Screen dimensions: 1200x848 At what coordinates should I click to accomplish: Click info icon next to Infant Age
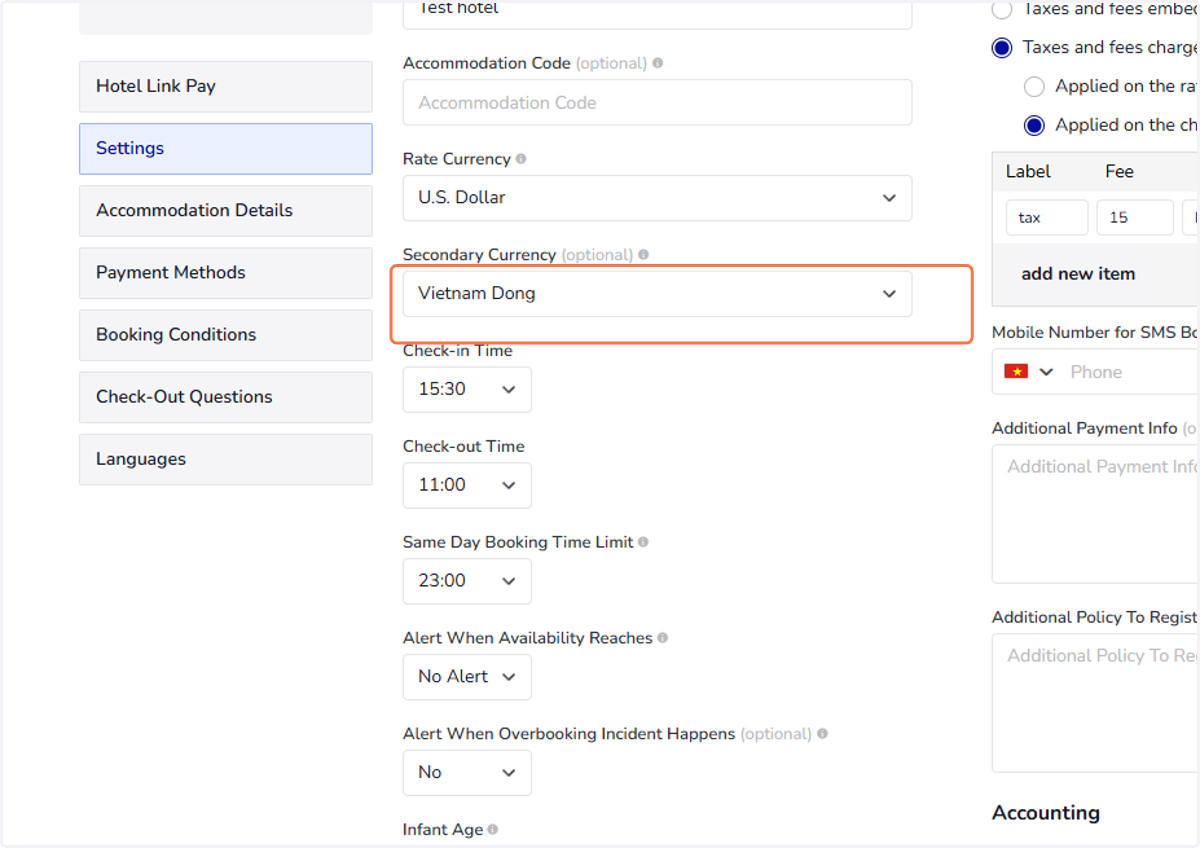click(493, 830)
